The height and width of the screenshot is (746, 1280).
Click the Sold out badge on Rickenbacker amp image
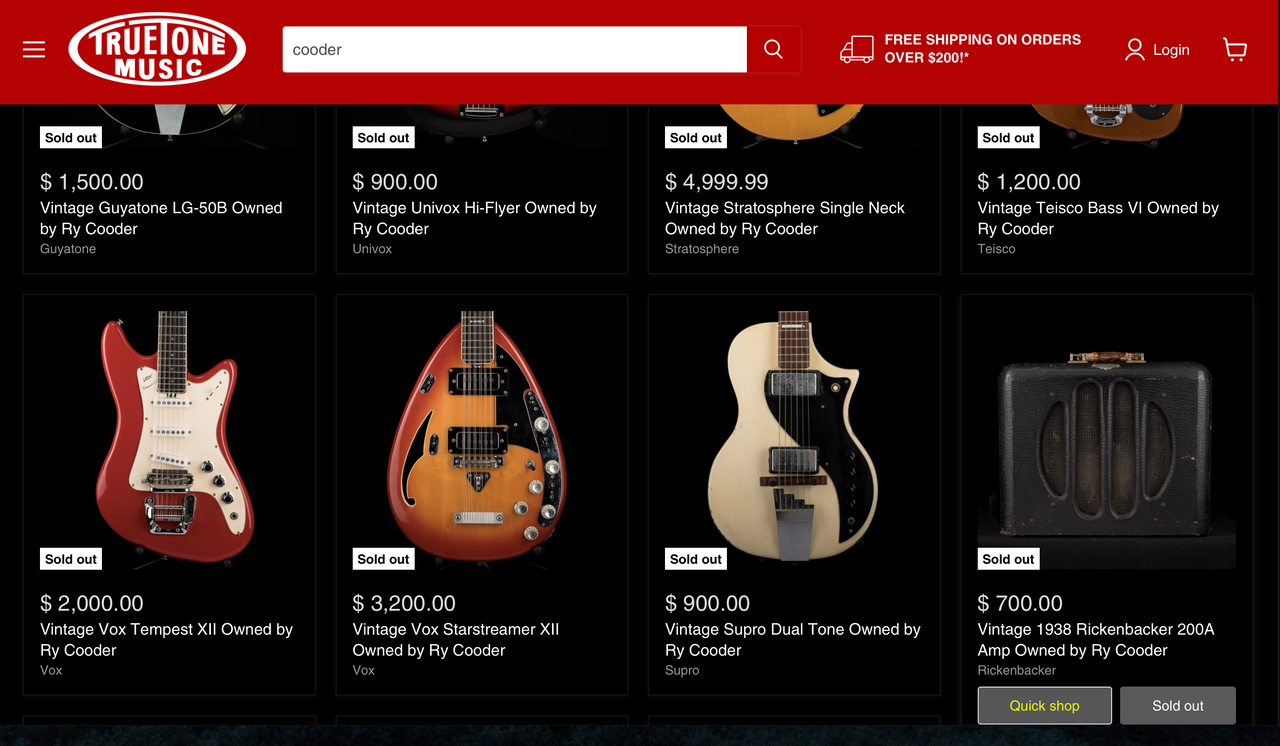pos(1008,560)
